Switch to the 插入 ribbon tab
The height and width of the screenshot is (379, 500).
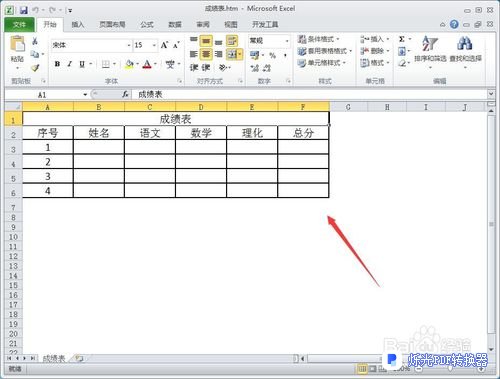pyautogui.click(x=78, y=24)
